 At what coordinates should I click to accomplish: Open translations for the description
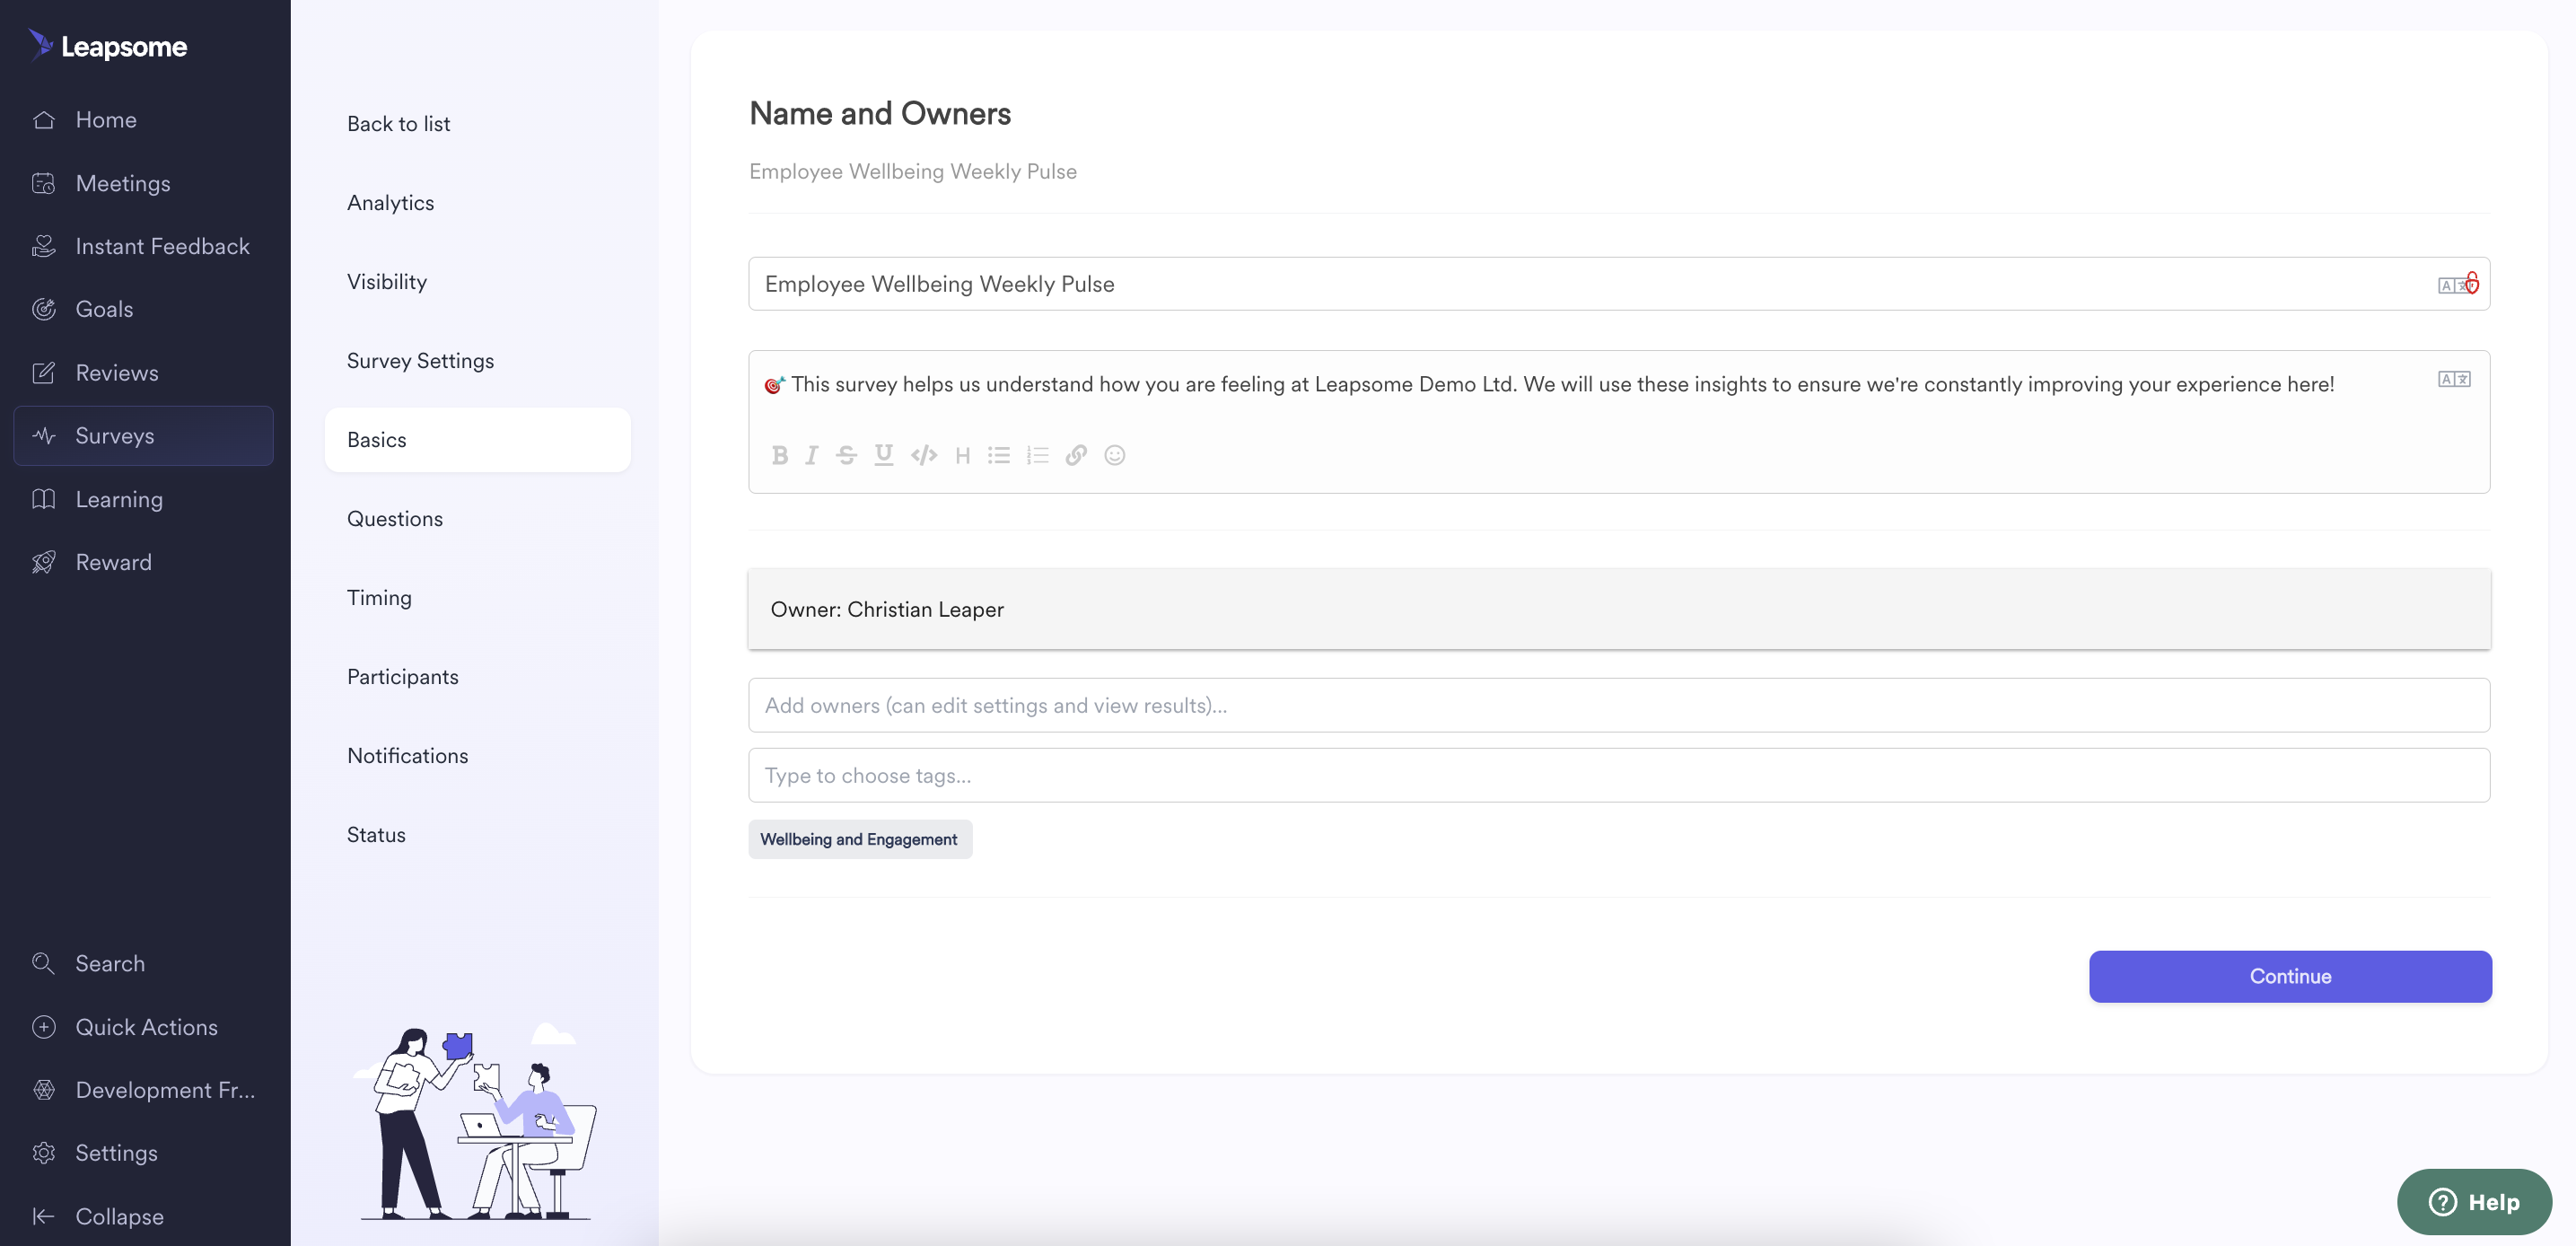(2454, 379)
